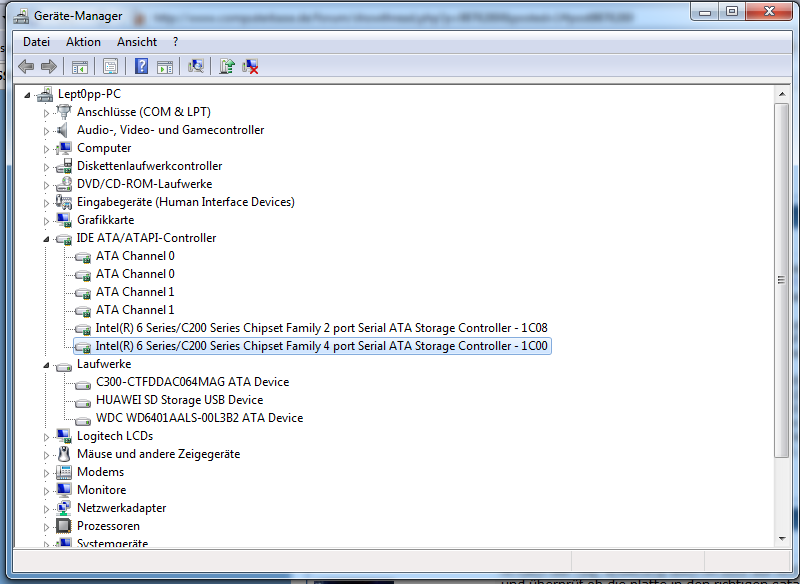Click the Diskettenlaufwerkcontroller icon

tap(64, 166)
